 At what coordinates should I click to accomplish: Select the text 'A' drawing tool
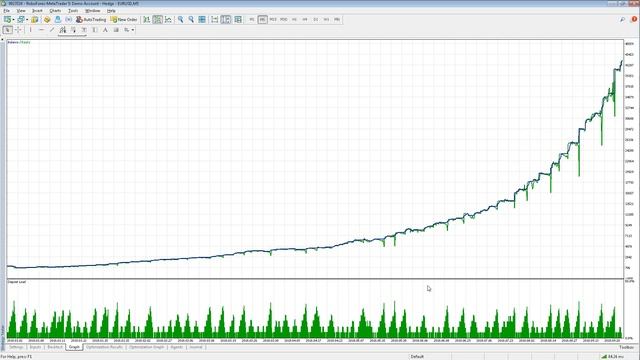(105, 30)
